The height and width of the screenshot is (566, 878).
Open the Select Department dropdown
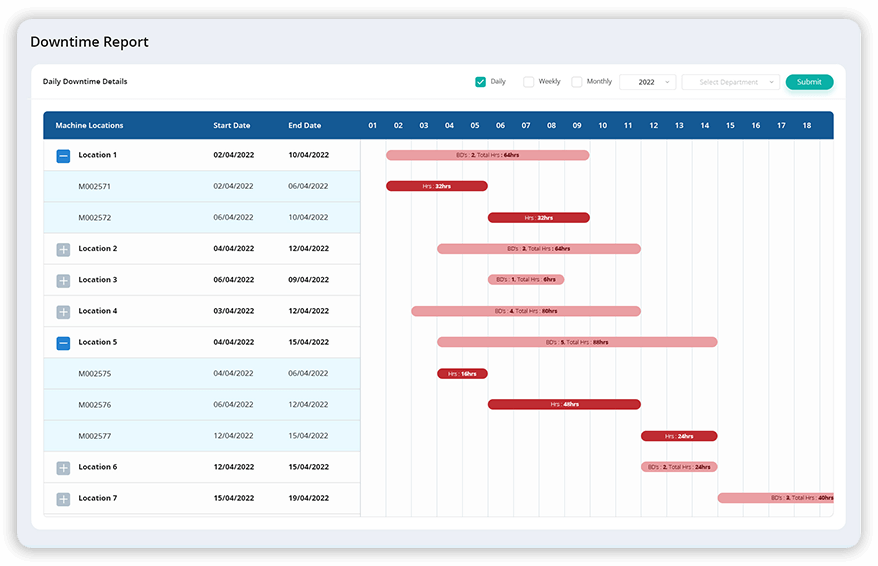tap(730, 82)
